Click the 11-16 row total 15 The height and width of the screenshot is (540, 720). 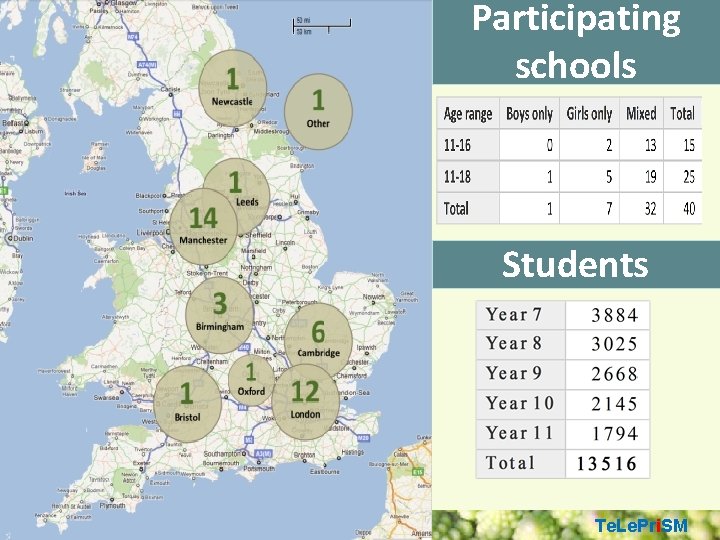pyautogui.click(x=682, y=145)
